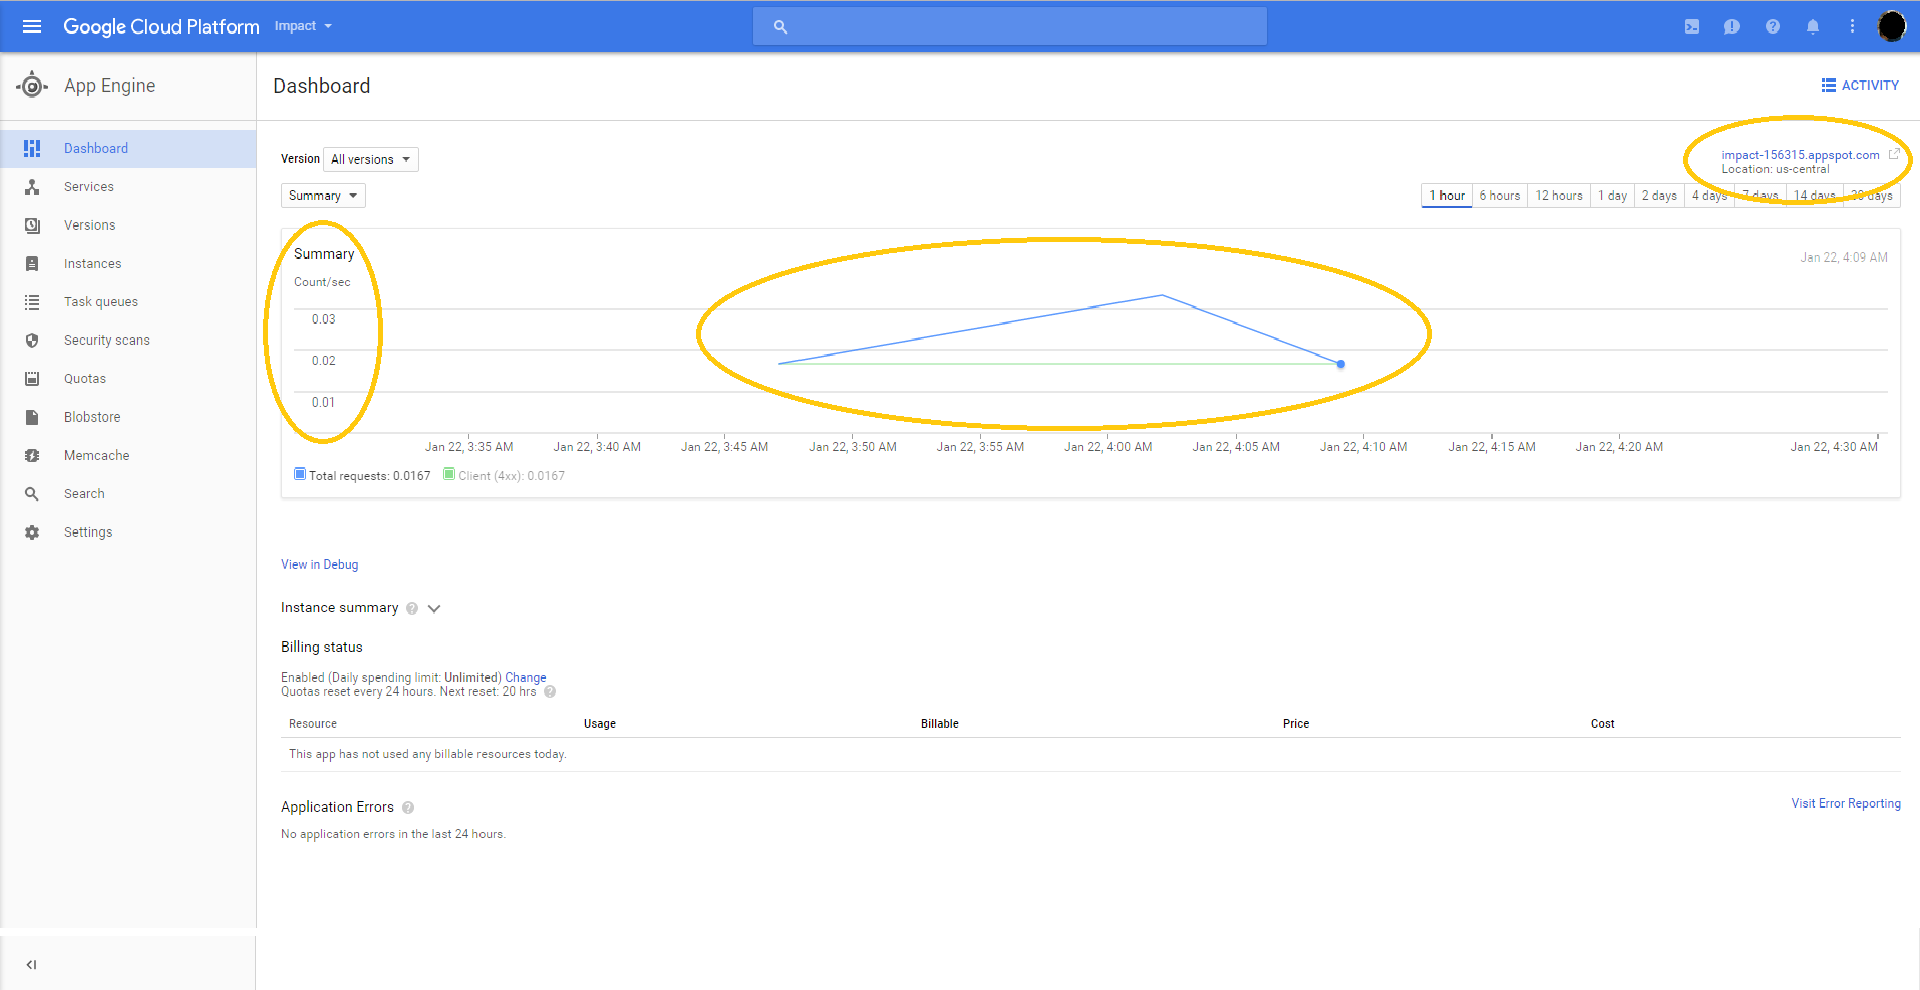Open Memcache in the sidebar
1920x990 pixels.
click(128, 456)
